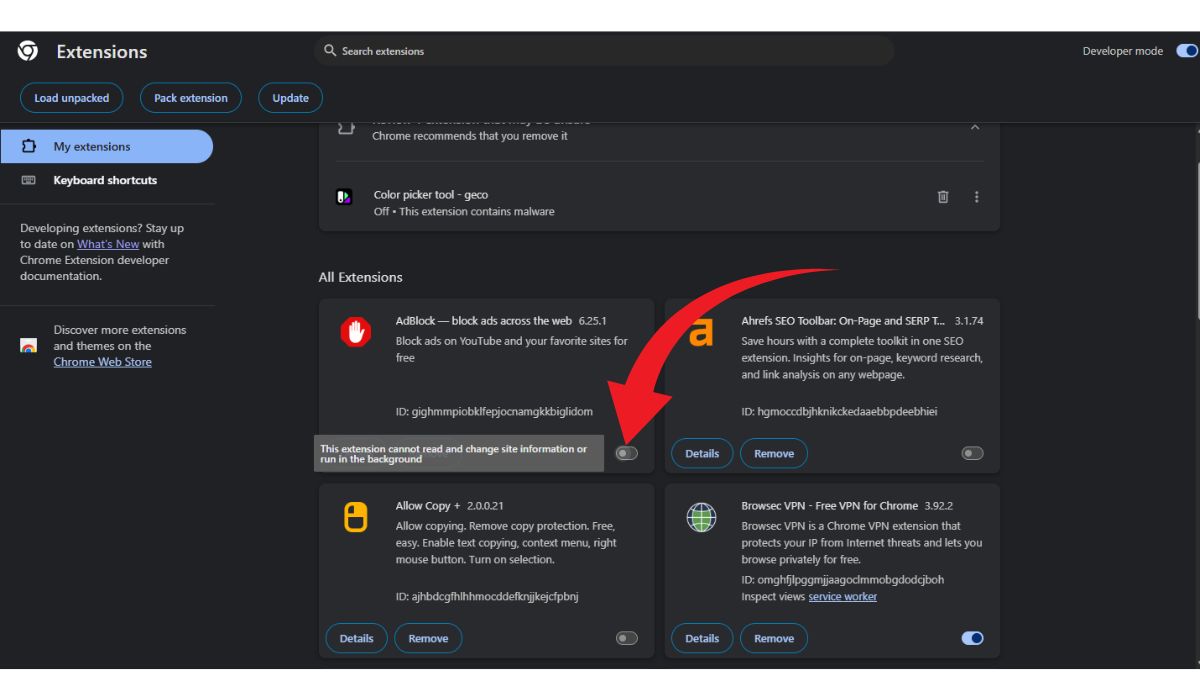
Task: Remove the Ahrefs SEO Toolbar extension
Action: pos(774,453)
